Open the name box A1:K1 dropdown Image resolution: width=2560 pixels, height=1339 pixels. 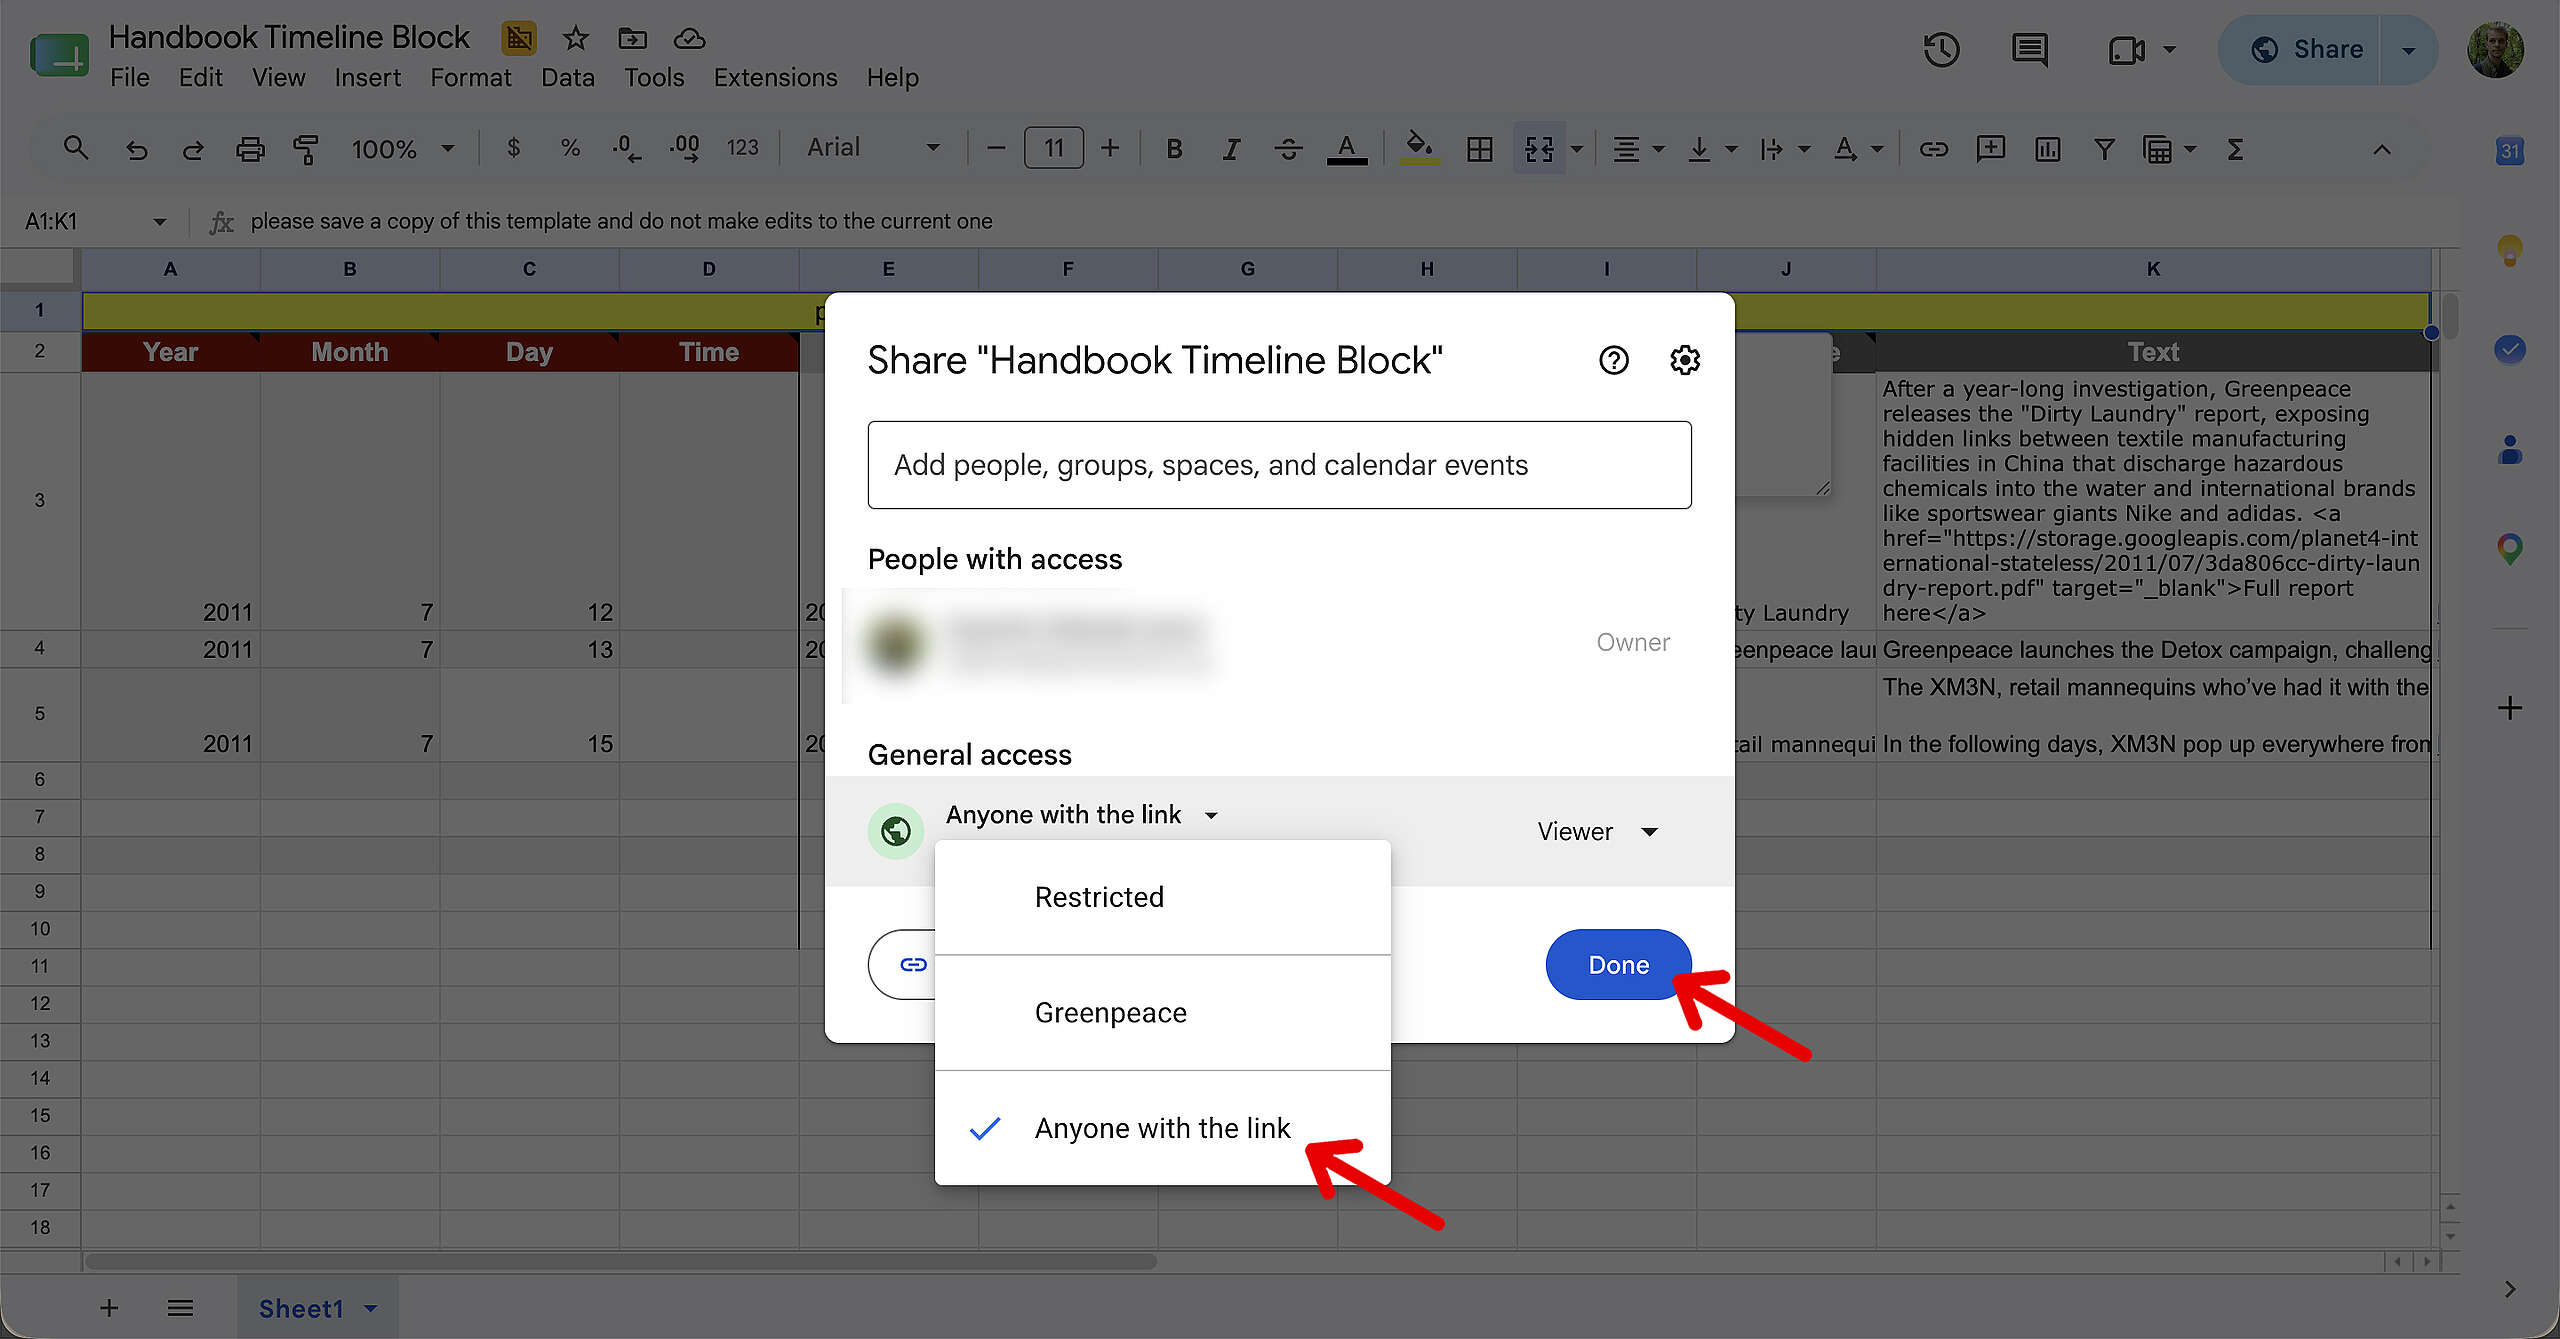tap(159, 222)
